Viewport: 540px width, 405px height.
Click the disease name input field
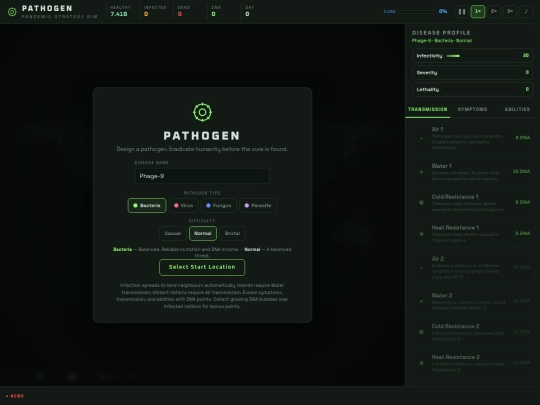(202, 176)
